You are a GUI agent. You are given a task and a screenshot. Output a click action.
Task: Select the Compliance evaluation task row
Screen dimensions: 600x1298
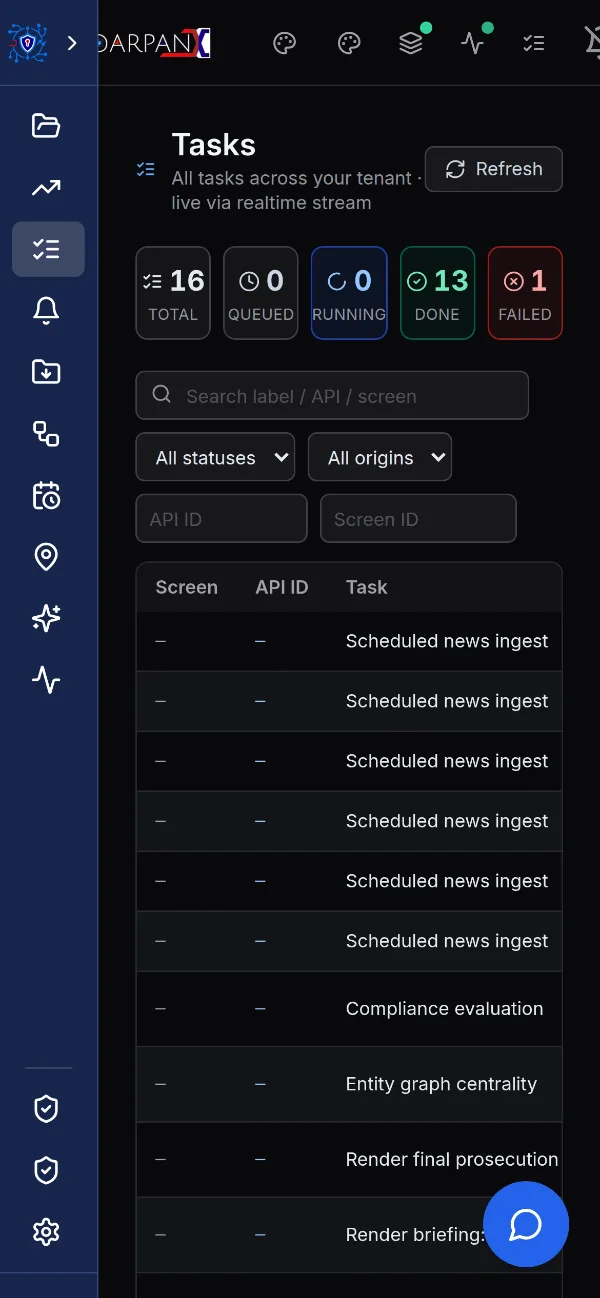349,1009
